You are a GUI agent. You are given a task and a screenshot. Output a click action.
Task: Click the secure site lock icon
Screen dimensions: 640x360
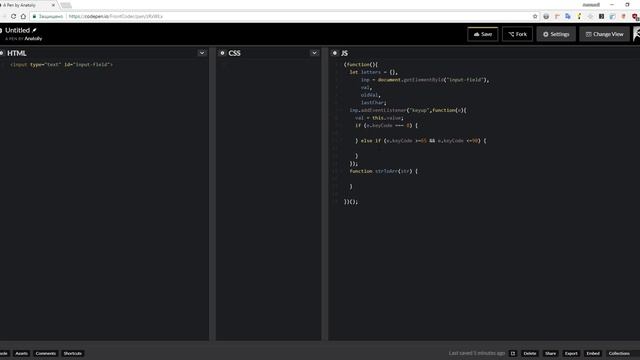[x=34, y=16]
